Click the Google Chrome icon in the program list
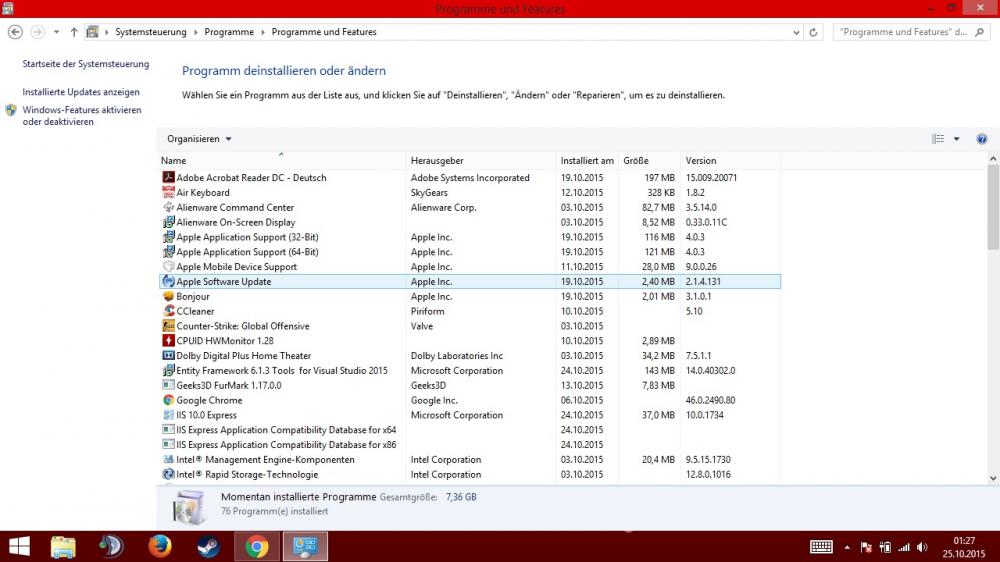Screen dimensions: 1000x562 pos(168,400)
